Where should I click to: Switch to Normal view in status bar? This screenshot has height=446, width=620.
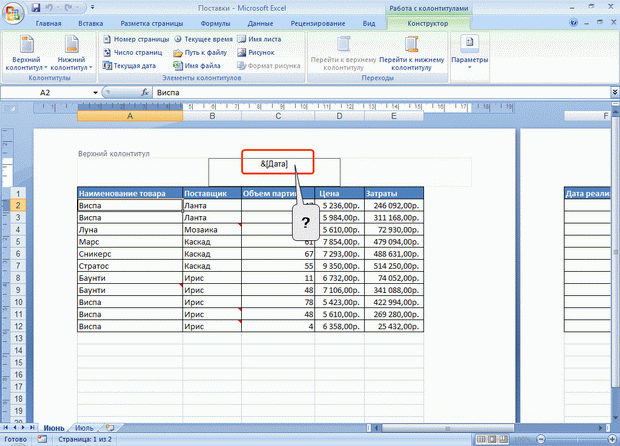[x=481, y=439]
